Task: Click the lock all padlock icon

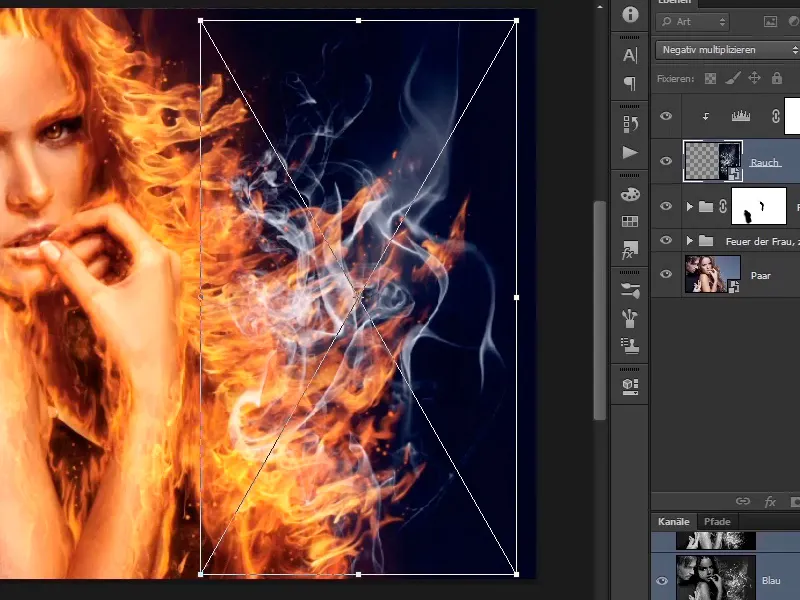Action: [777, 78]
